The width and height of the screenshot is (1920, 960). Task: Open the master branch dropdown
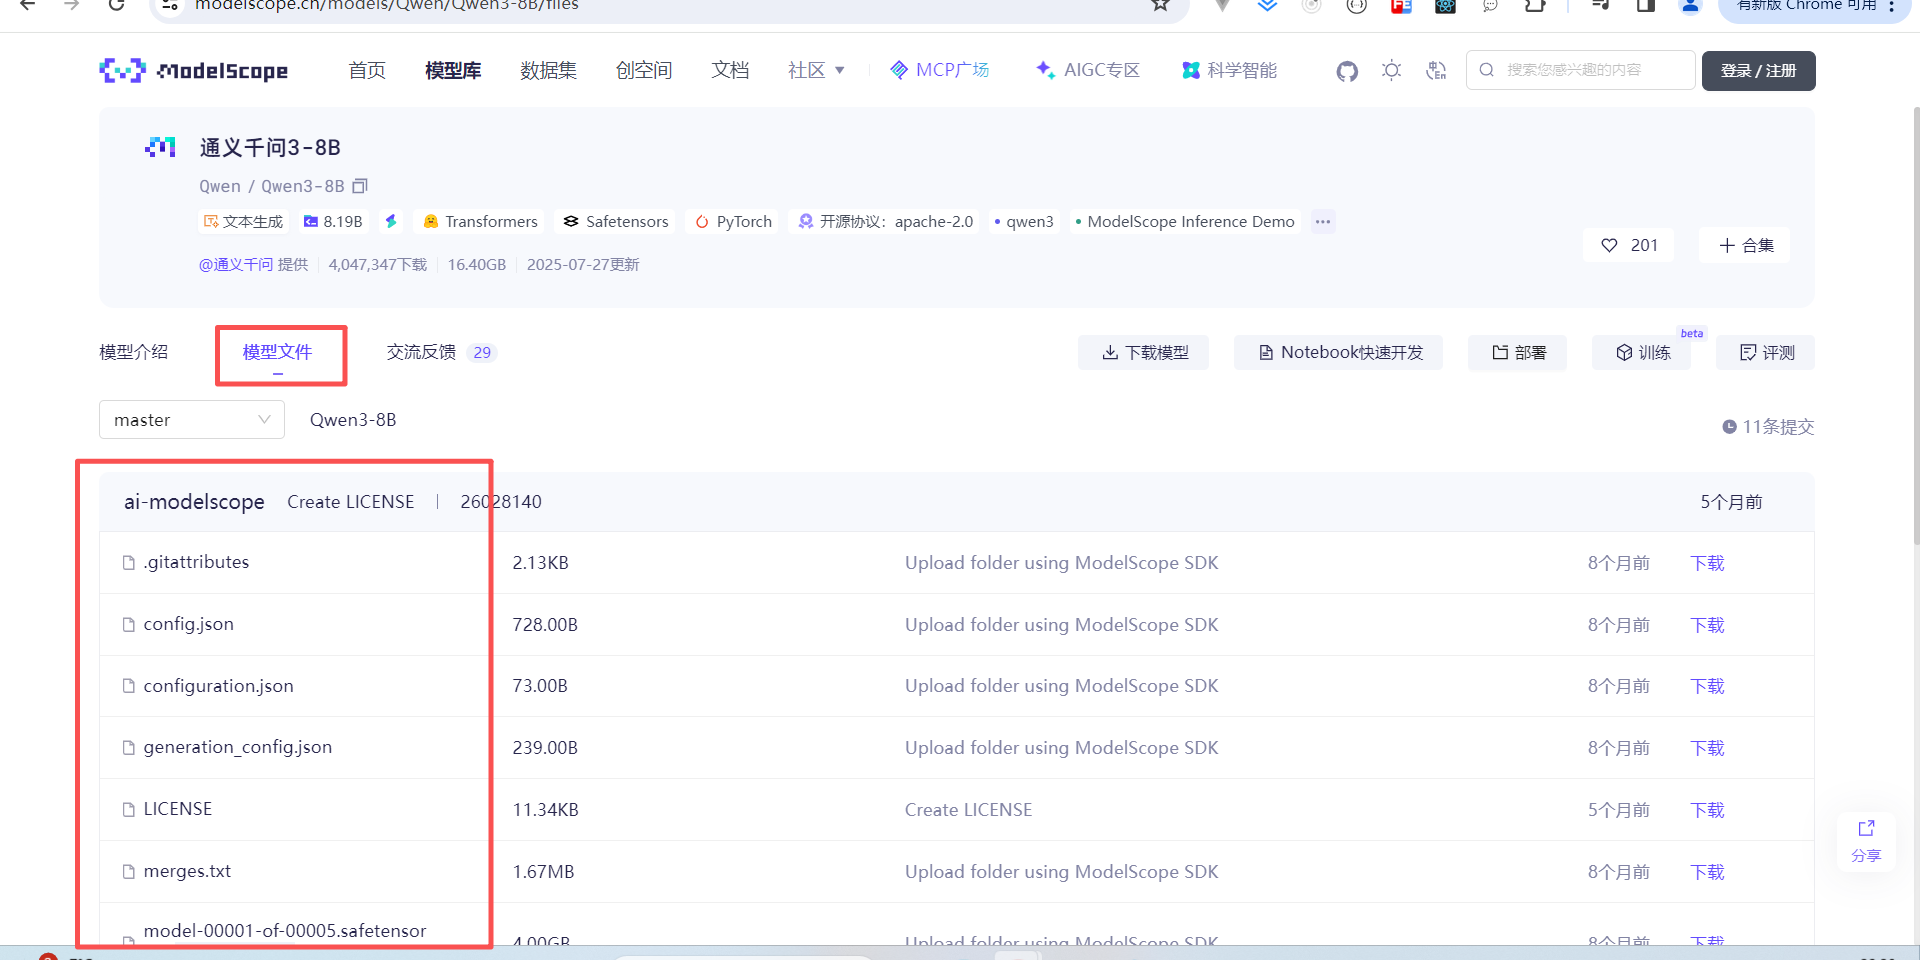click(192, 420)
